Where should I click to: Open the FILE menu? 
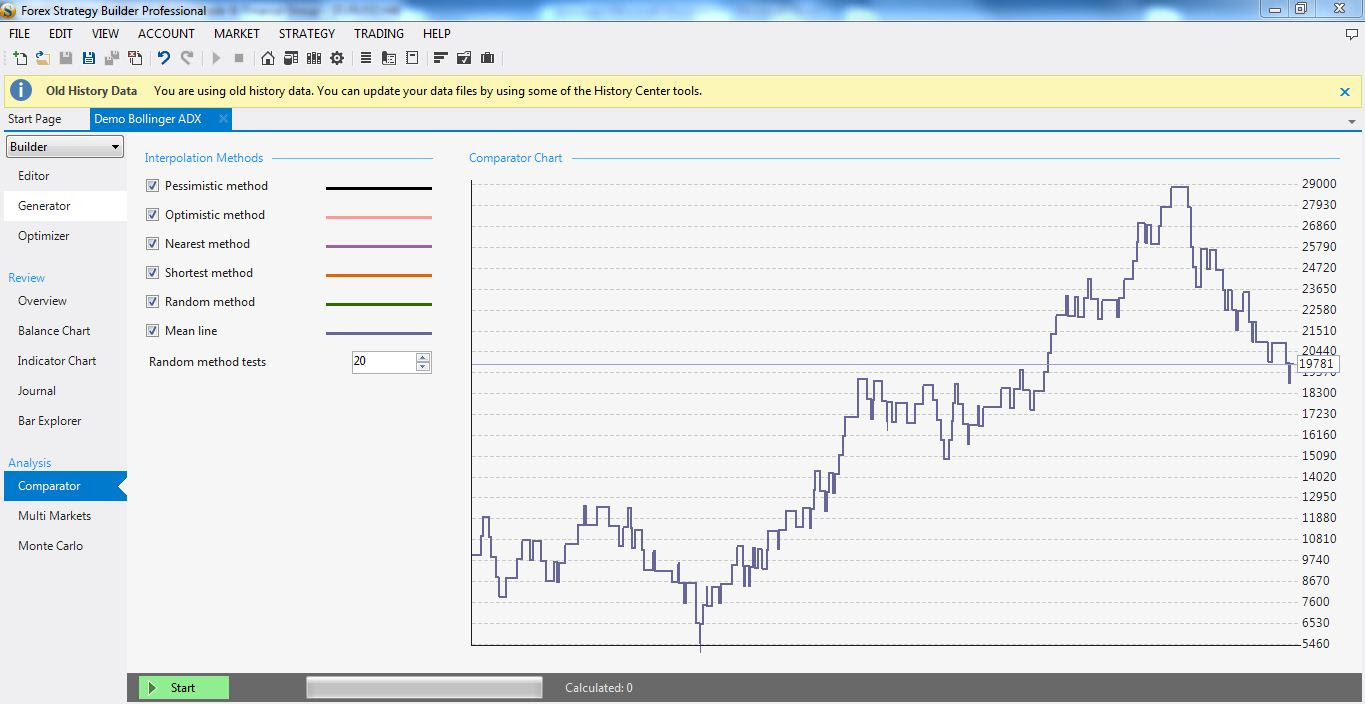tap(19, 34)
